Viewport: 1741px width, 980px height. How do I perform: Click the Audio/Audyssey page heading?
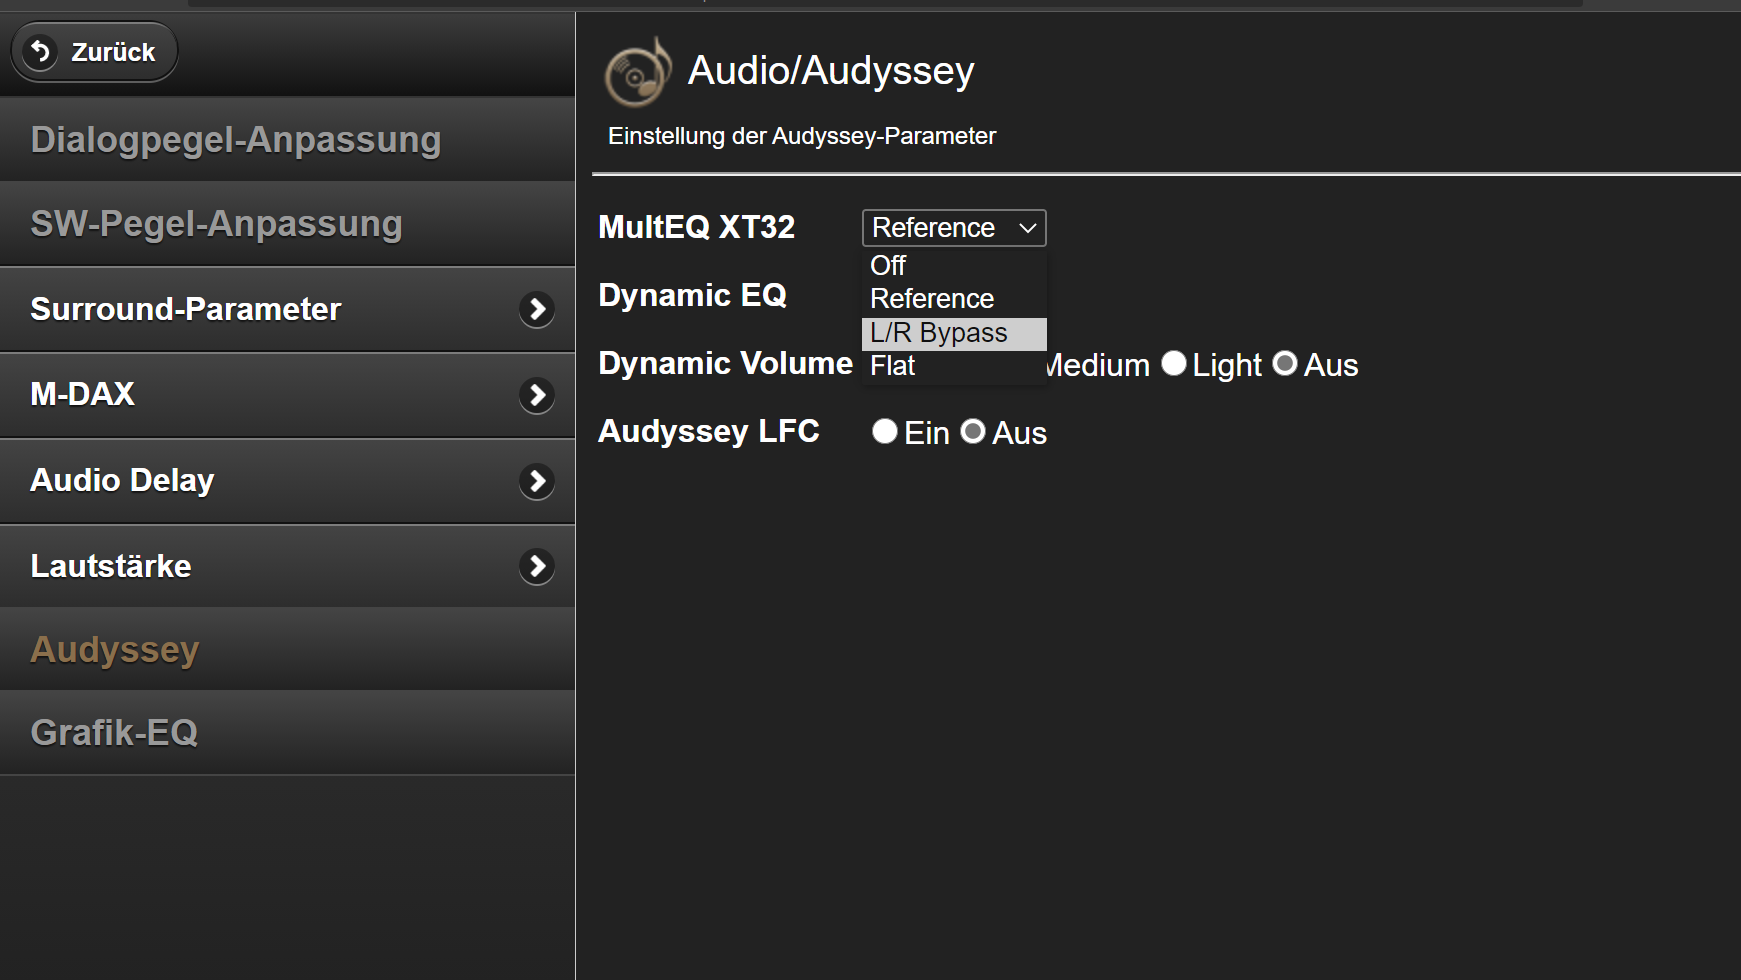point(831,71)
